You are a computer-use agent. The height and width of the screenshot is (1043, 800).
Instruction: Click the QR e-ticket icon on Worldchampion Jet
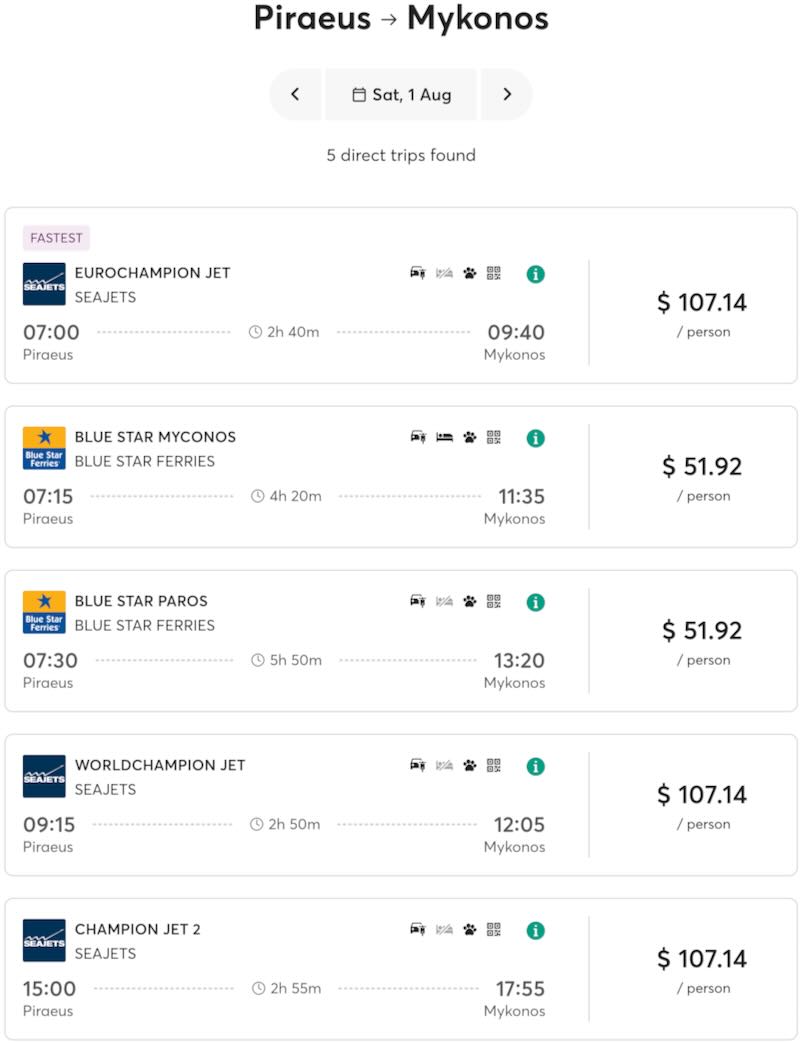pos(492,765)
